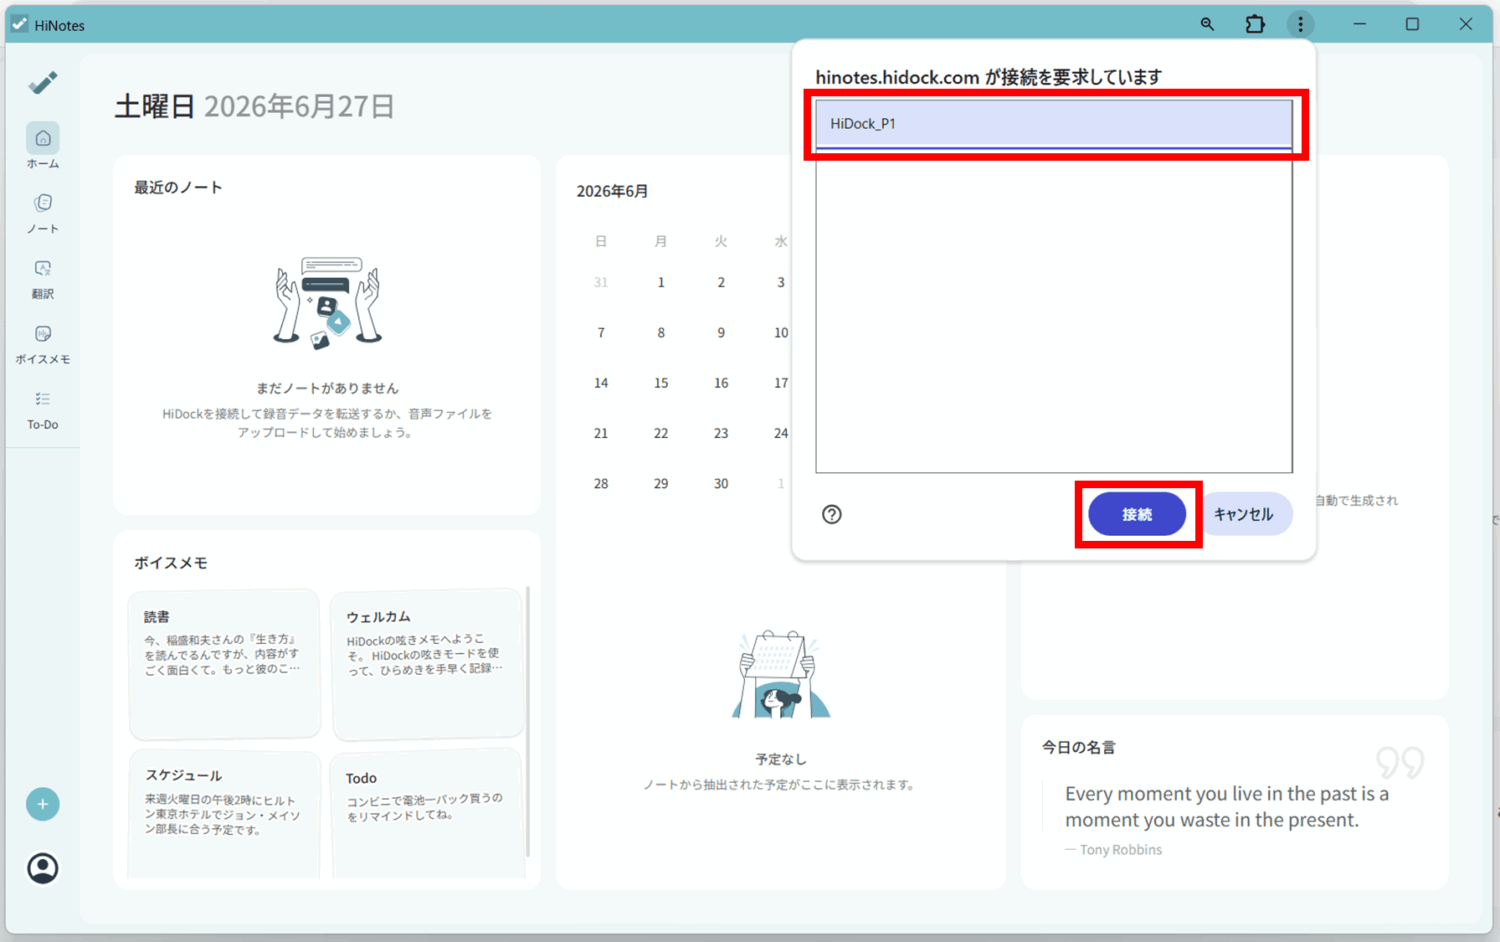Click the Tony Robbins quote text
The image size is (1500, 942).
click(x=1227, y=806)
